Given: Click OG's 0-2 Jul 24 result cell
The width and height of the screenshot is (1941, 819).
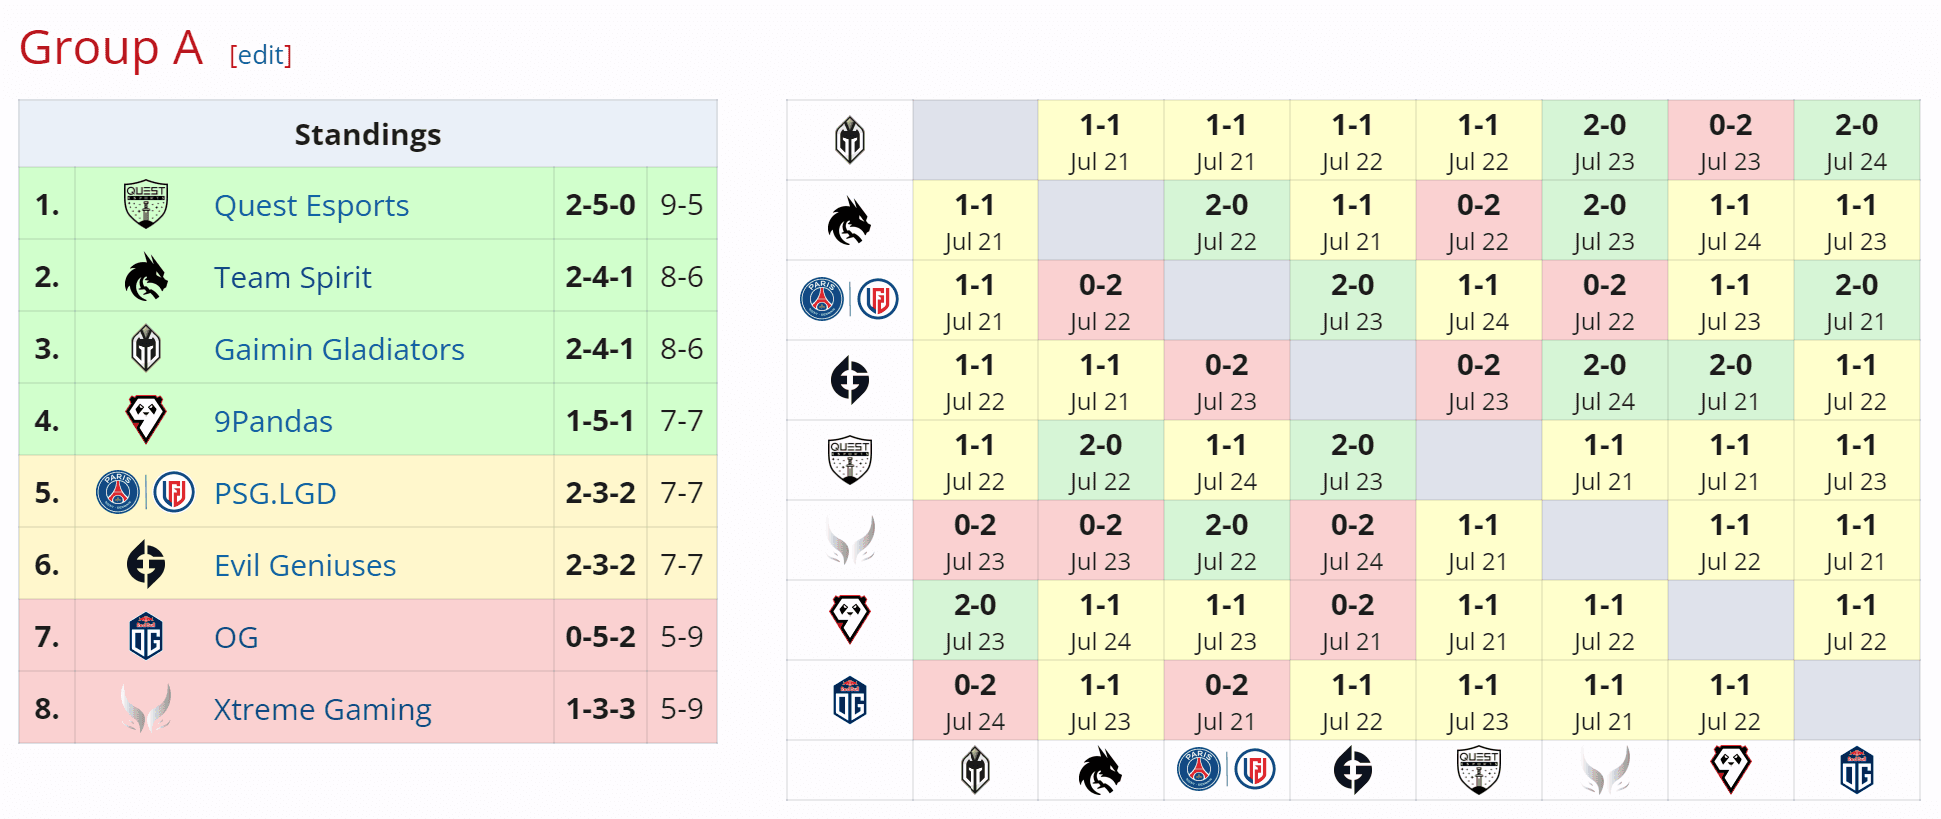Looking at the screenshot, I should pyautogui.click(x=975, y=700).
